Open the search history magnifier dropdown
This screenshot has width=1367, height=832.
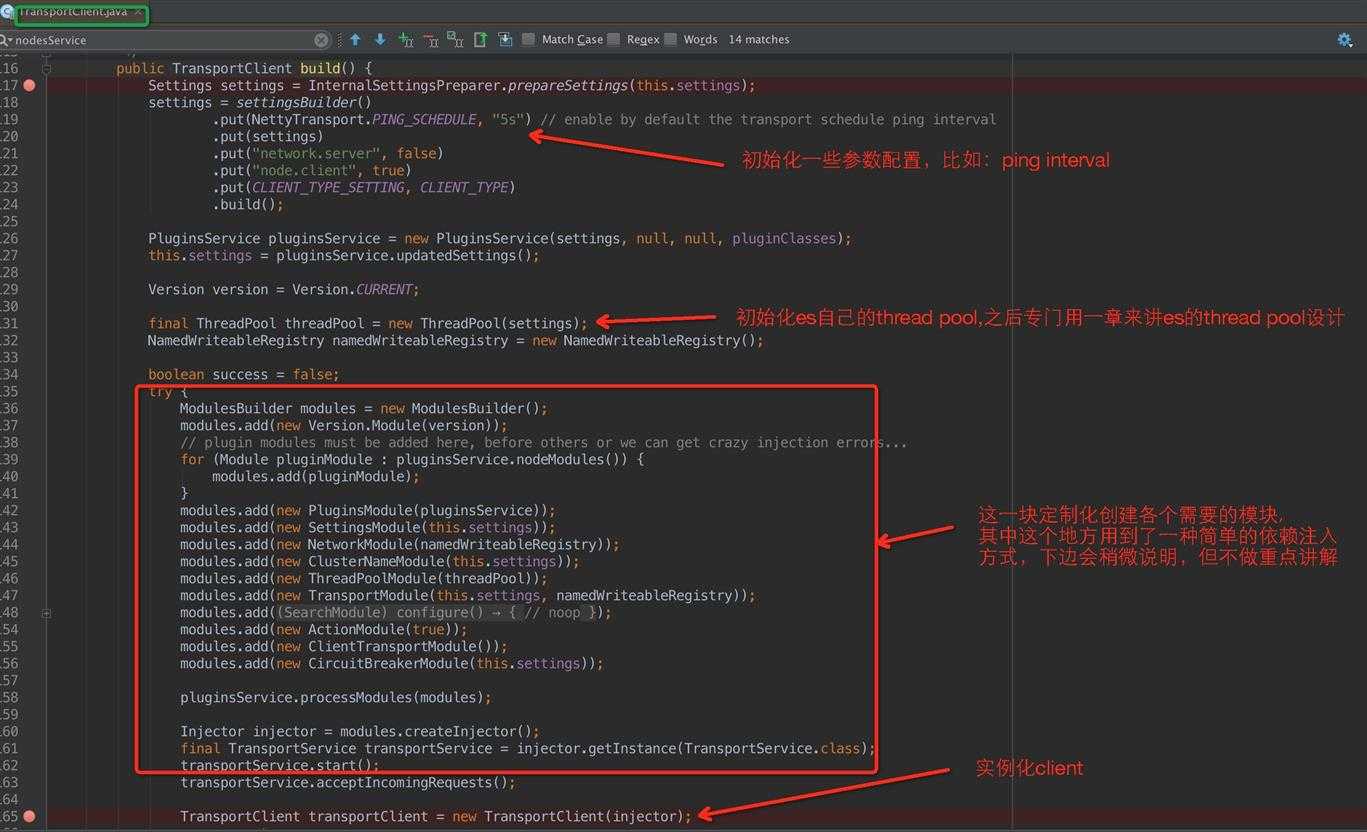(x=6, y=40)
